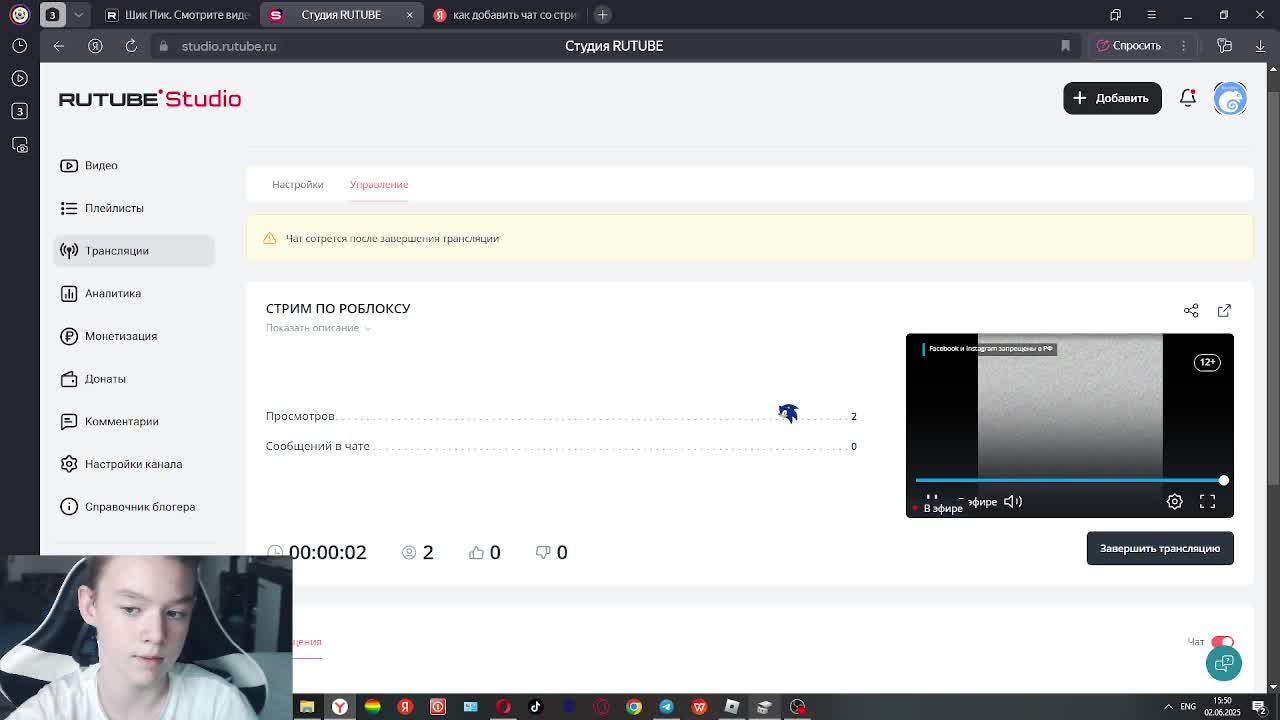Open Opera from taskbar

coord(503,707)
